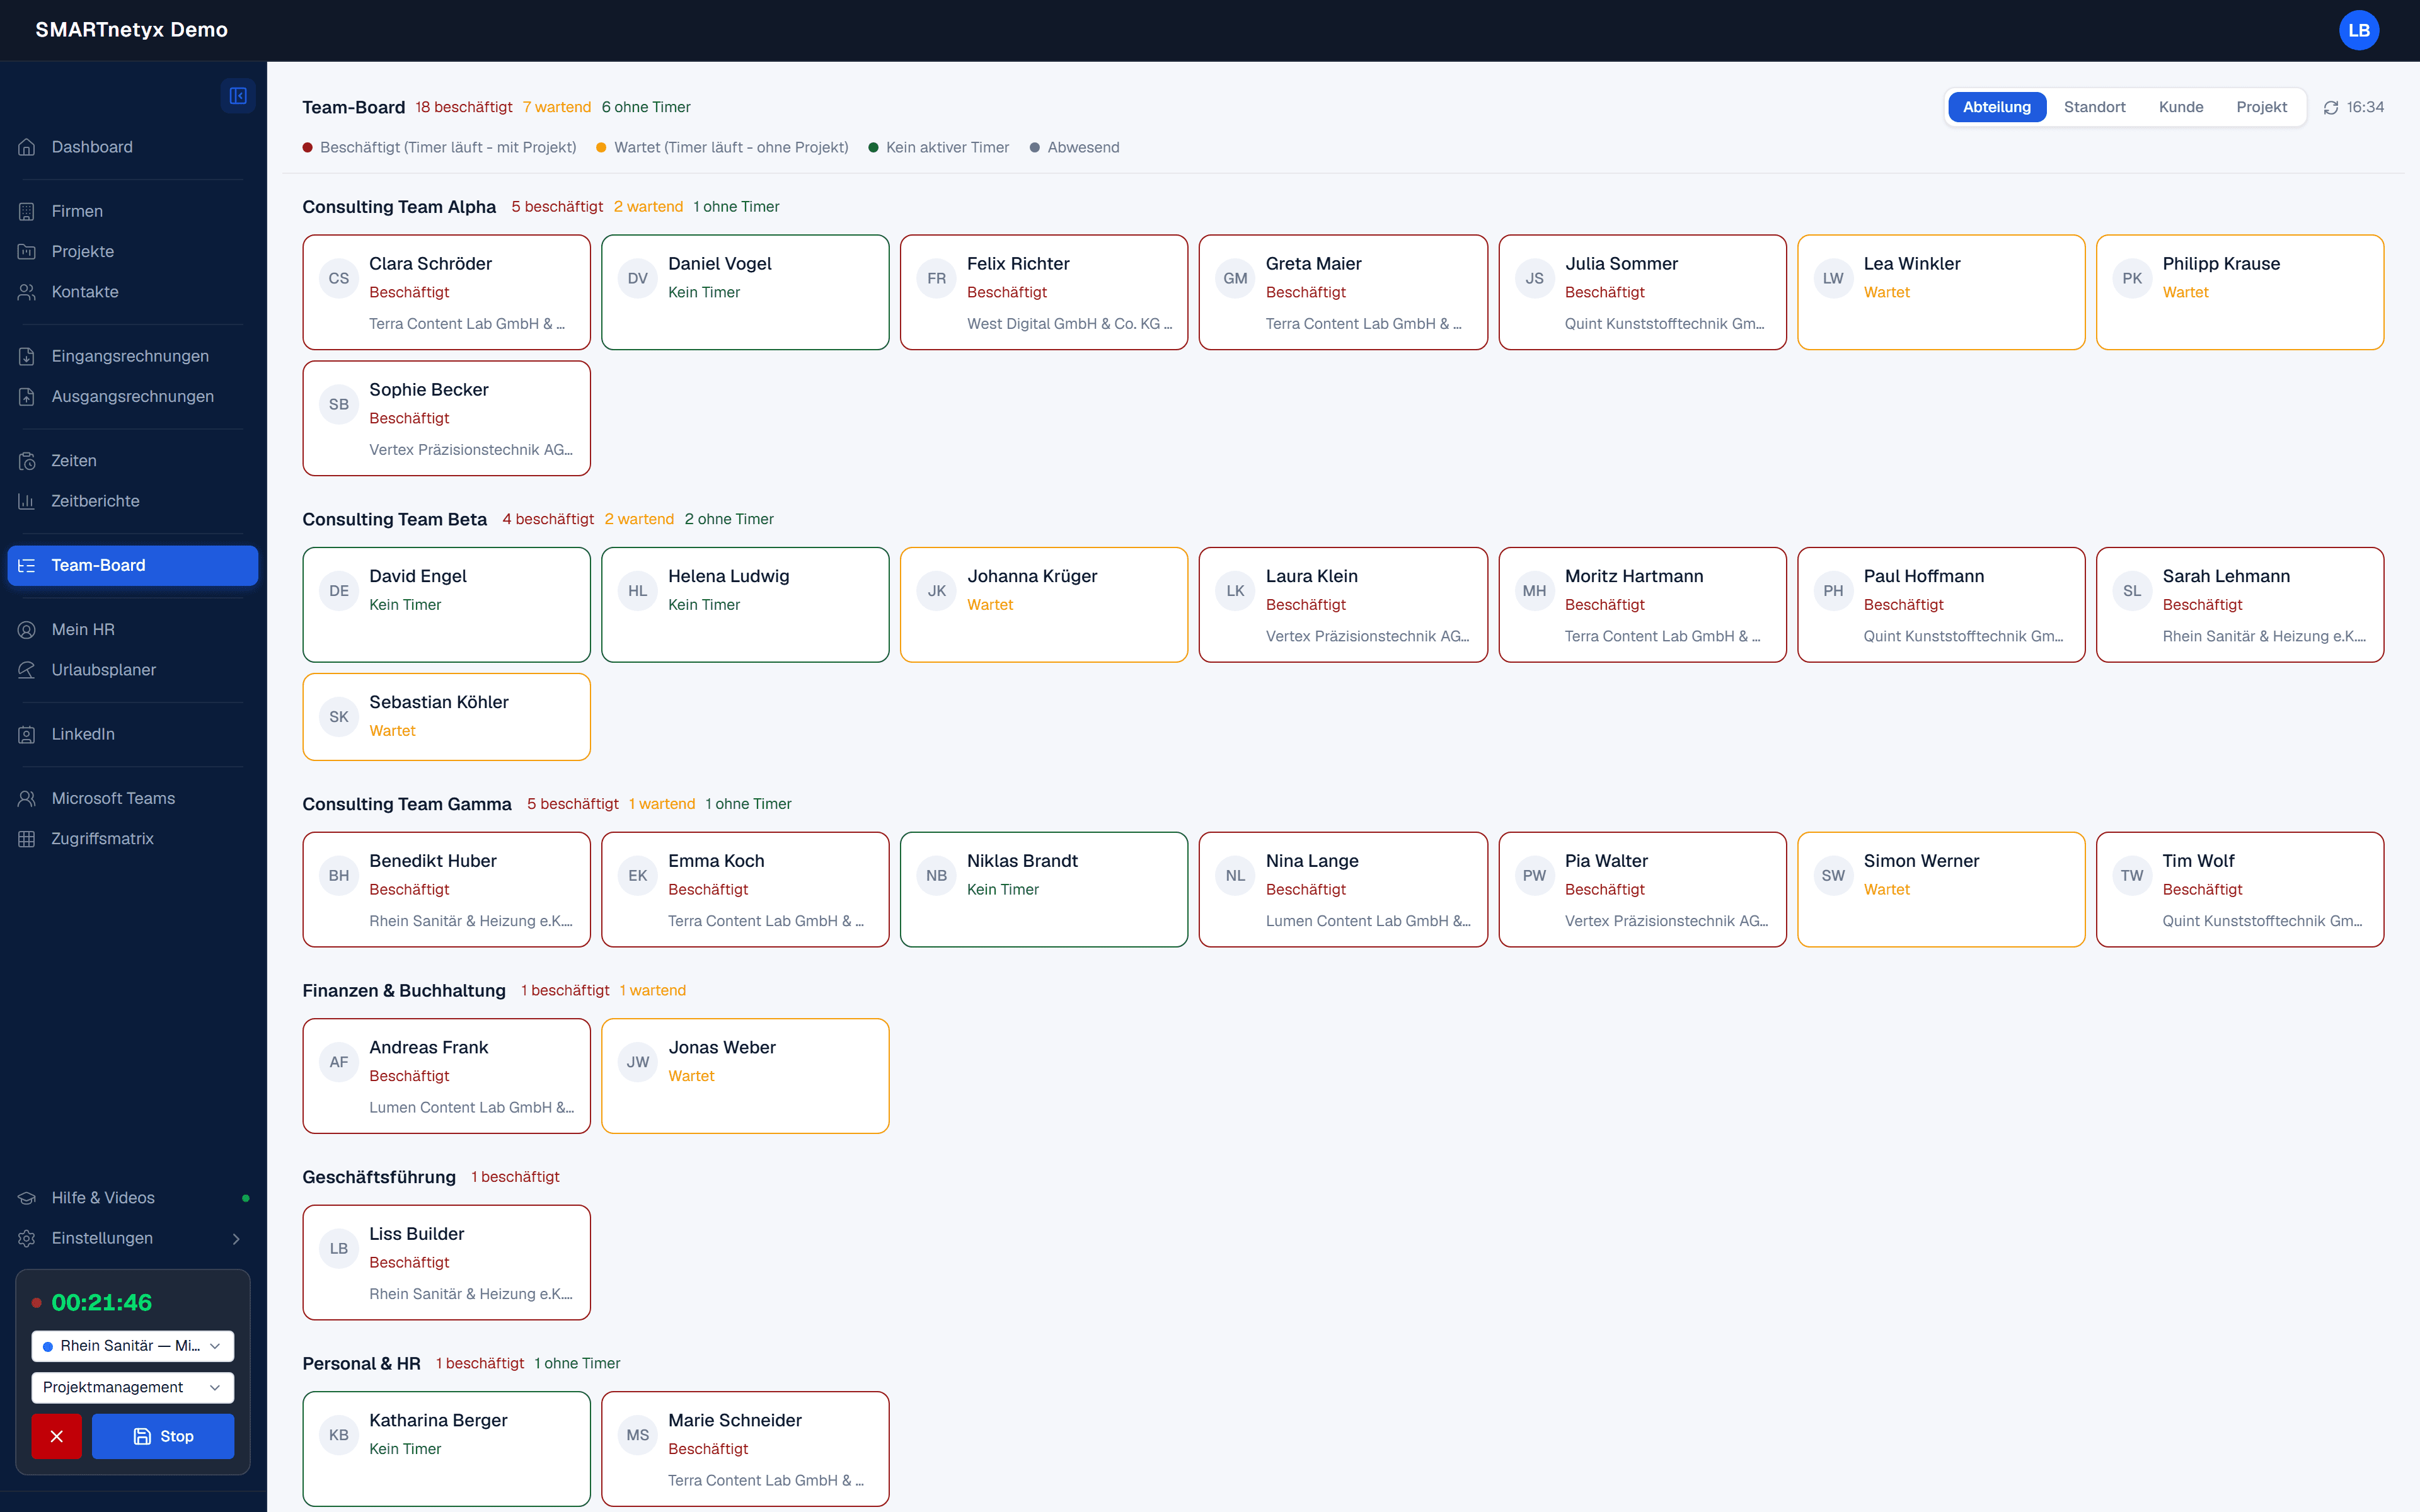The height and width of the screenshot is (1512, 2420).
Task: Click the Einstellungen gear icon
Action: pyautogui.click(x=27, y=1238)
